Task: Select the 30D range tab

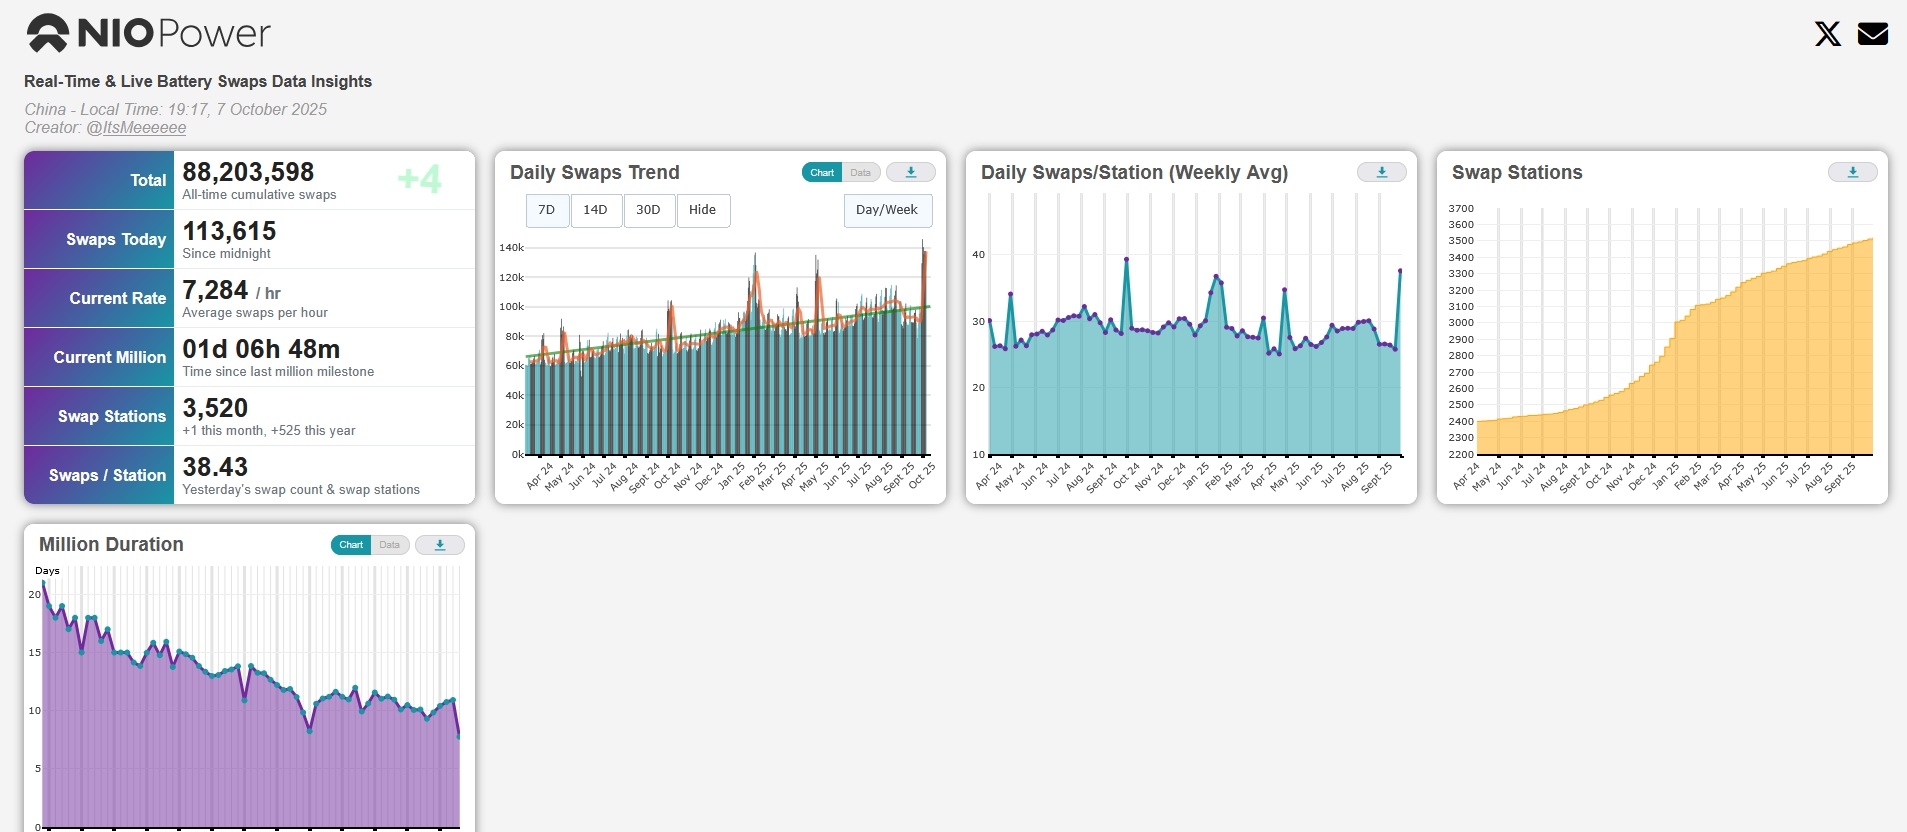Action: point(648,210)
